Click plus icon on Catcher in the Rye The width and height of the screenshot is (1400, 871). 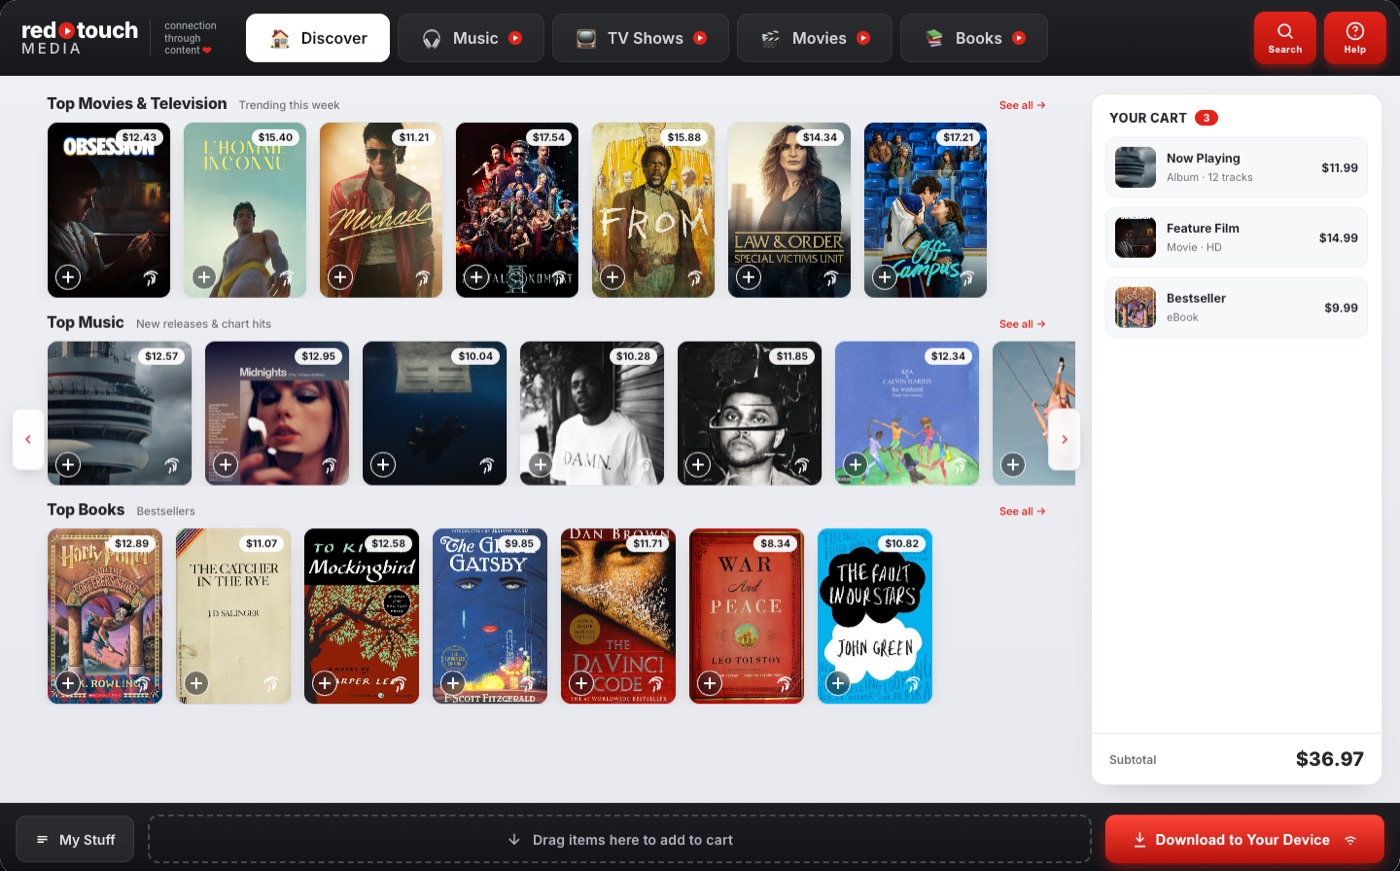196,683
